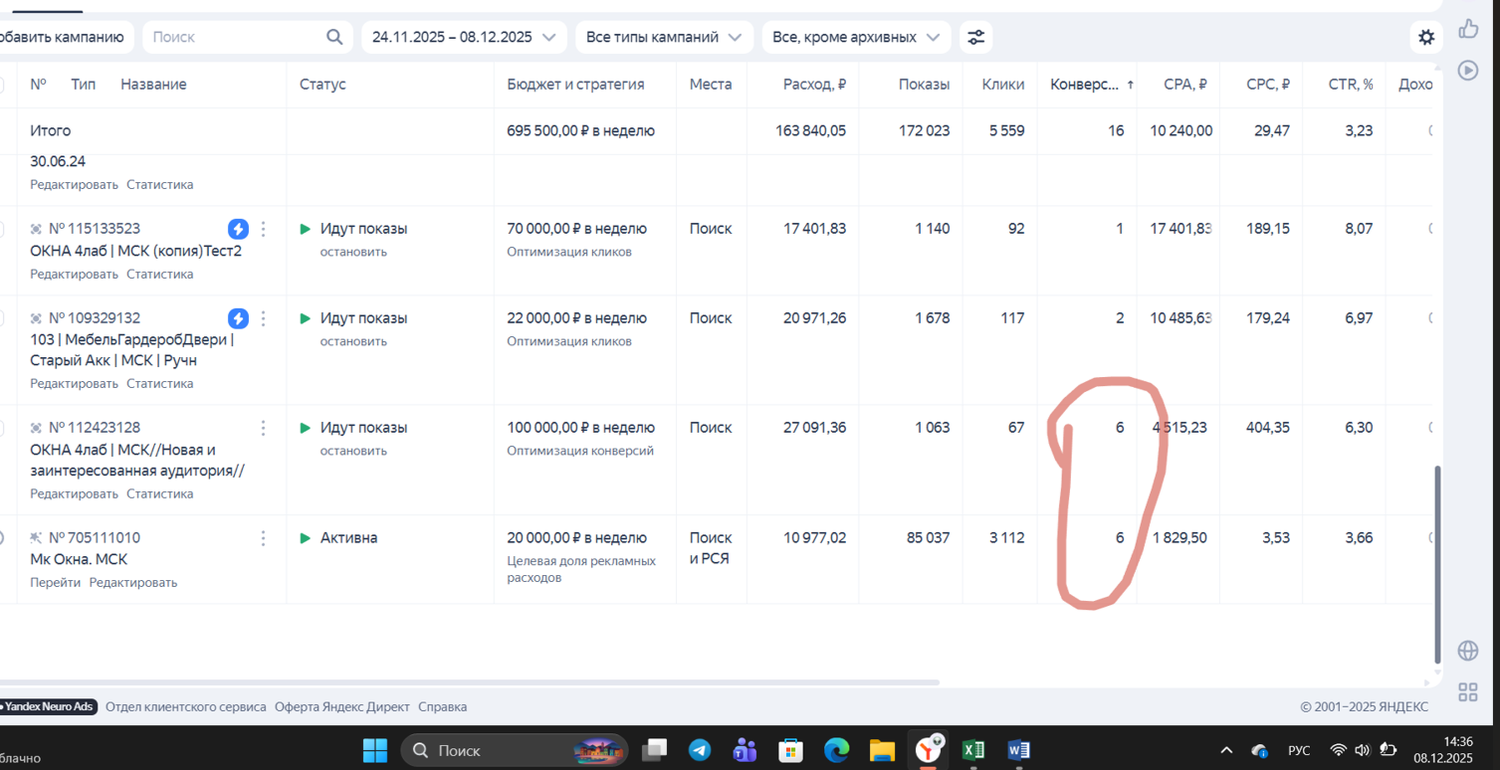Click Перейти under Мк Окна. МСК
Viewport: 1500px width, 770px height.
(55, 583)
